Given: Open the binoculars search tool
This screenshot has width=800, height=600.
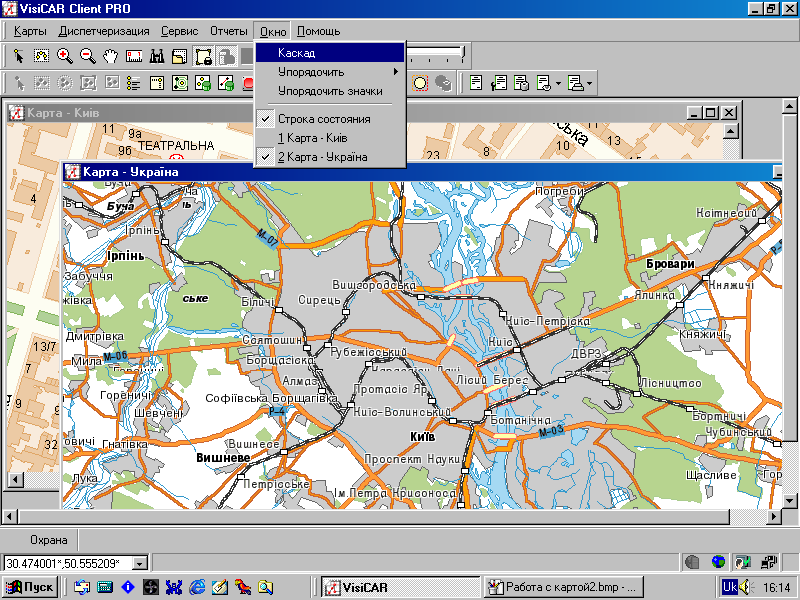Looking at the screenshot, I should [157, 56].
